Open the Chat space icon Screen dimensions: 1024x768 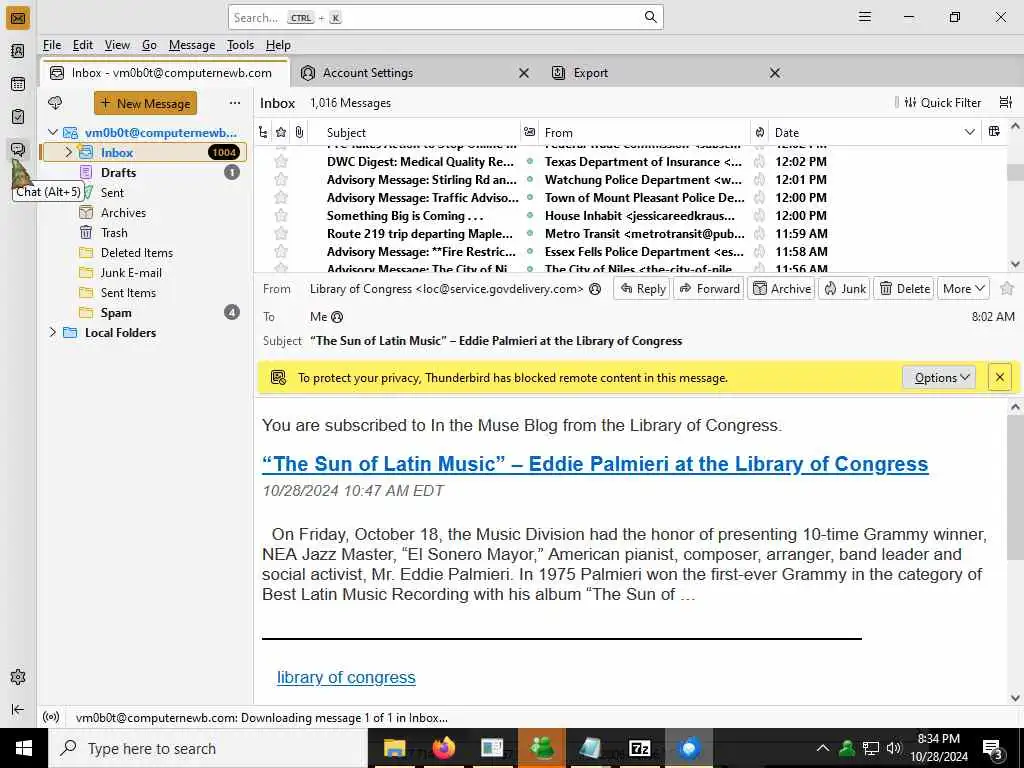(18, 149)
